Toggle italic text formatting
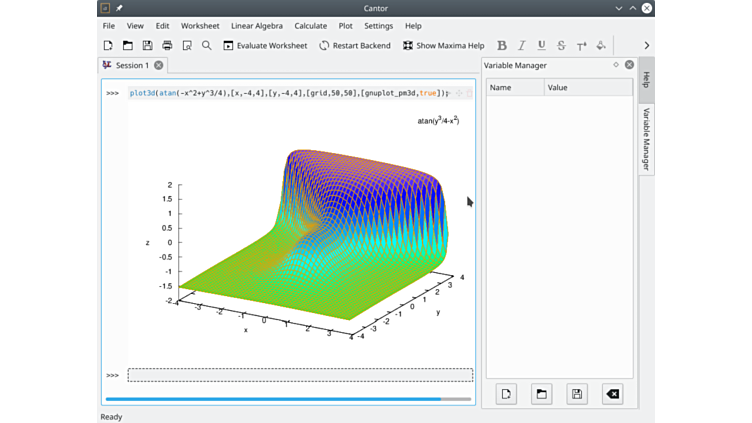Viewport: 752px width, 423px height. tap(522, 45)
